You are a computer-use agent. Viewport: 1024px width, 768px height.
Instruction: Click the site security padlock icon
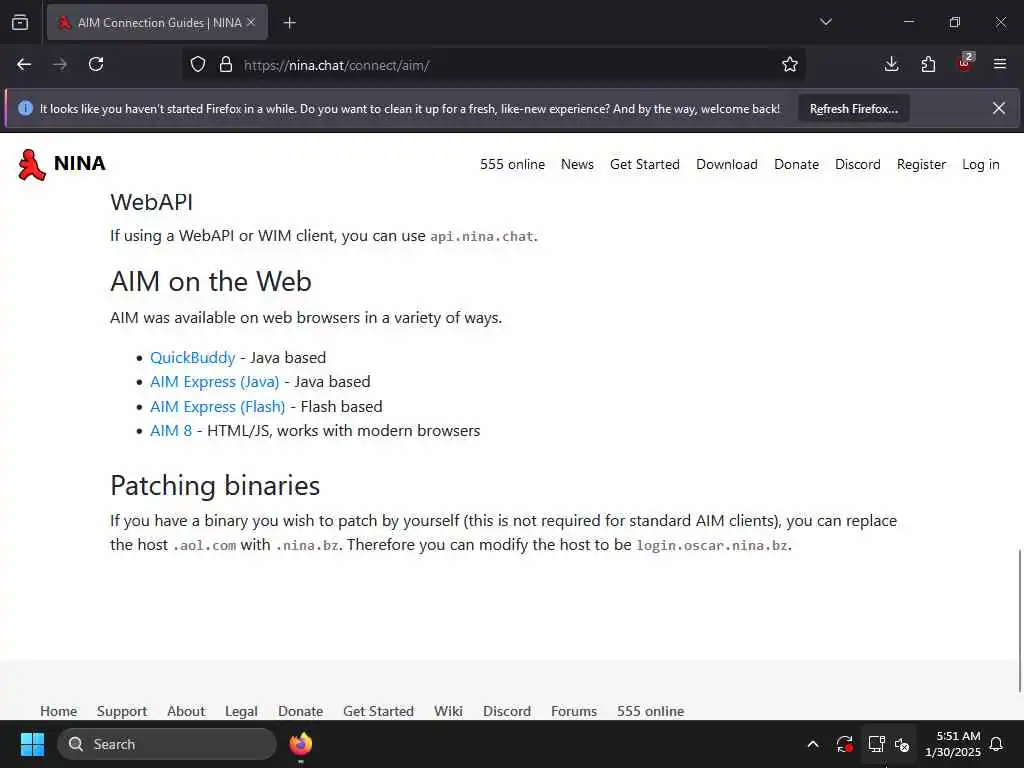226,65
